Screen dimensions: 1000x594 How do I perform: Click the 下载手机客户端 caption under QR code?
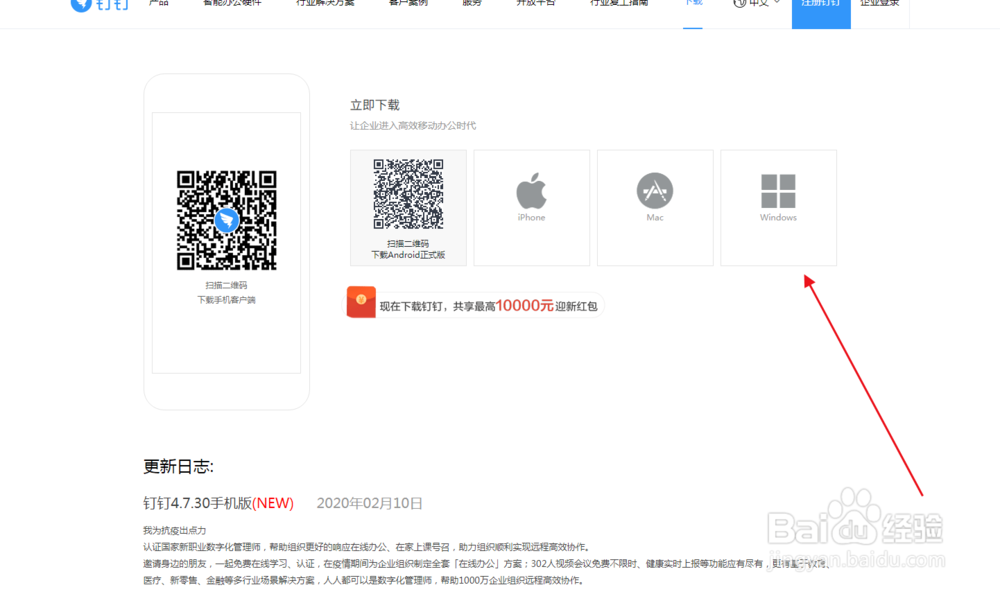pyautogui.click(x=226, y=300)
